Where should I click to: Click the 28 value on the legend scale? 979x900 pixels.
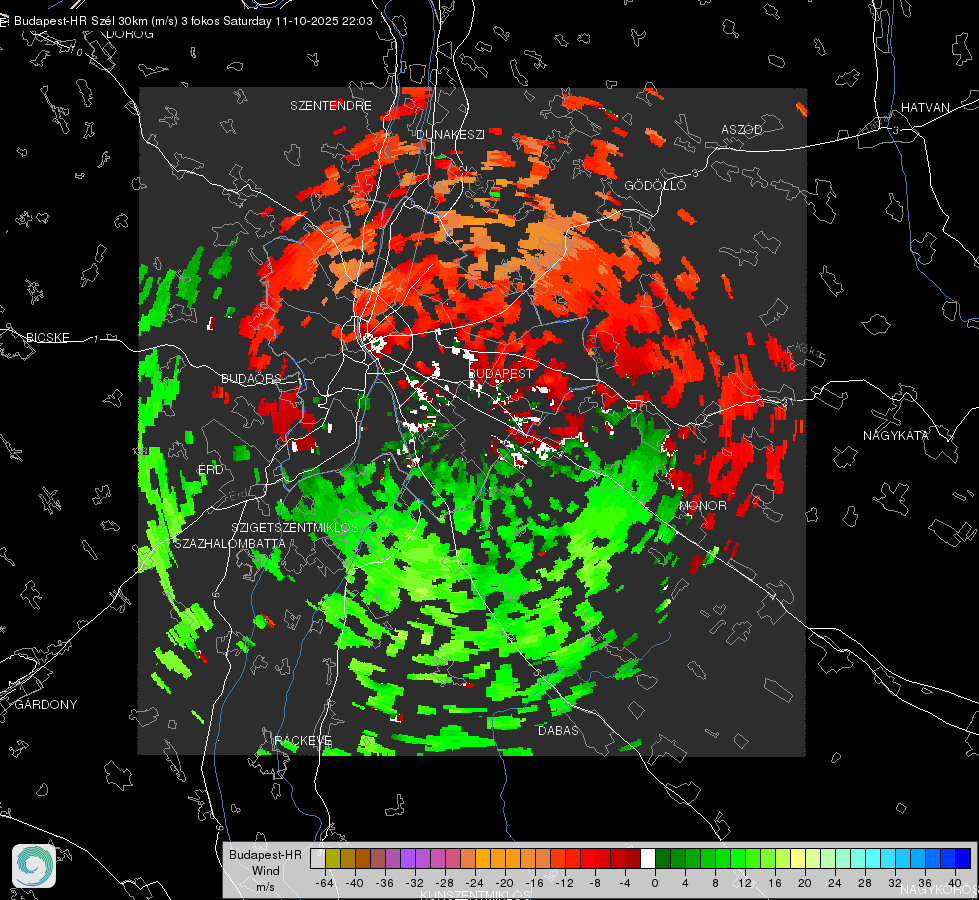(x=865, y=883)
